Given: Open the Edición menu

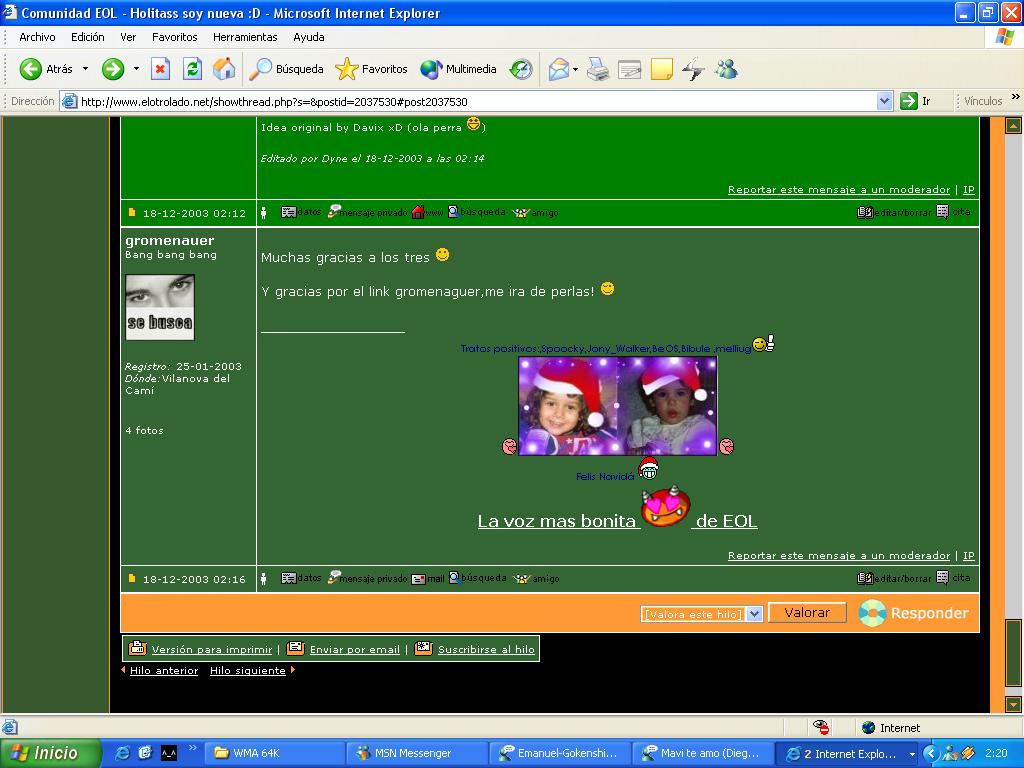Looking at the screenshot, I should click(88, 37).
